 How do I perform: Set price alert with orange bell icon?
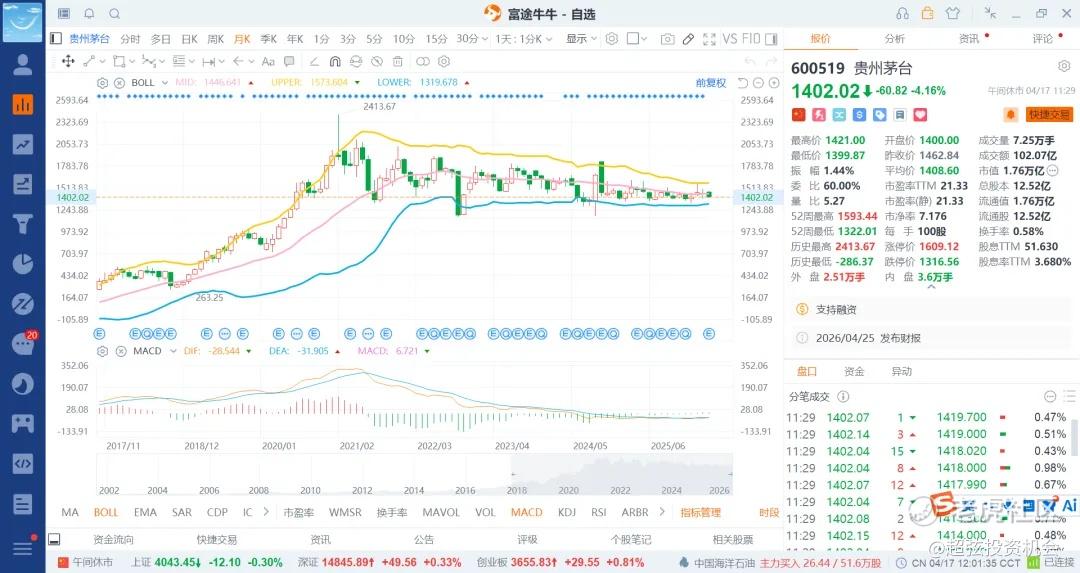click(1010, 114)
